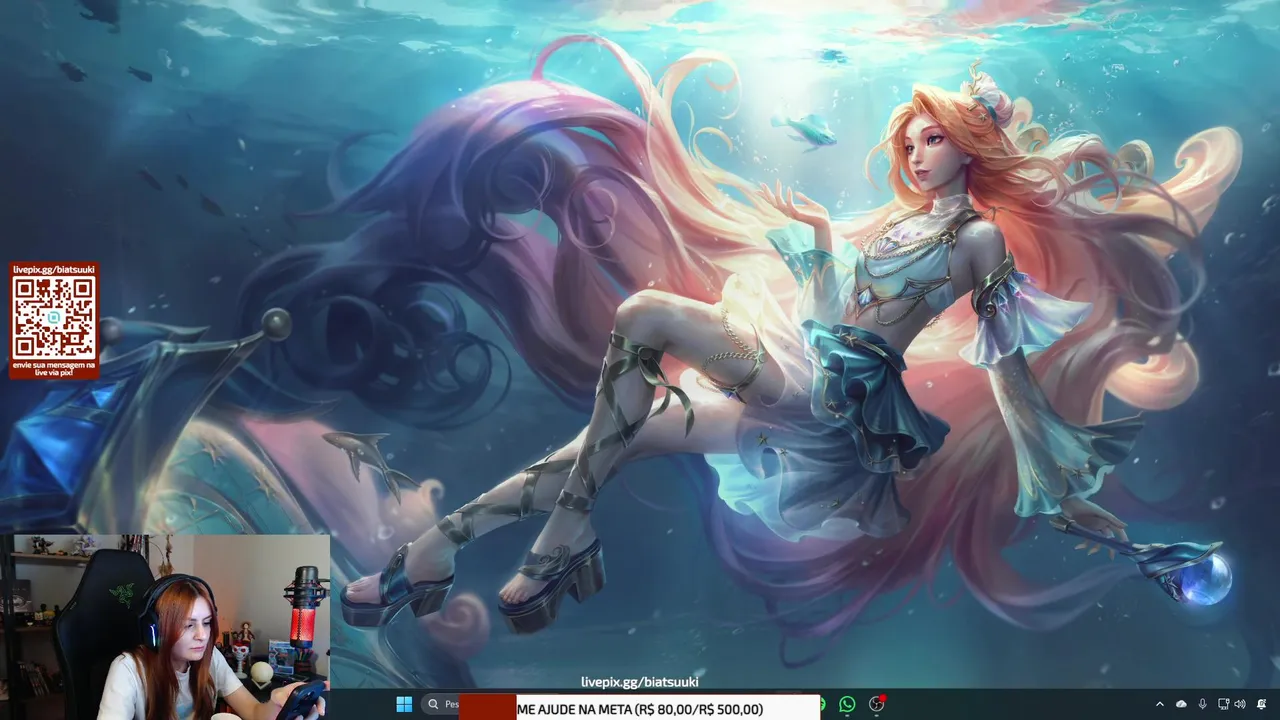
Task: Click the livepix QR code overlay
Action: tap(54, 318)
